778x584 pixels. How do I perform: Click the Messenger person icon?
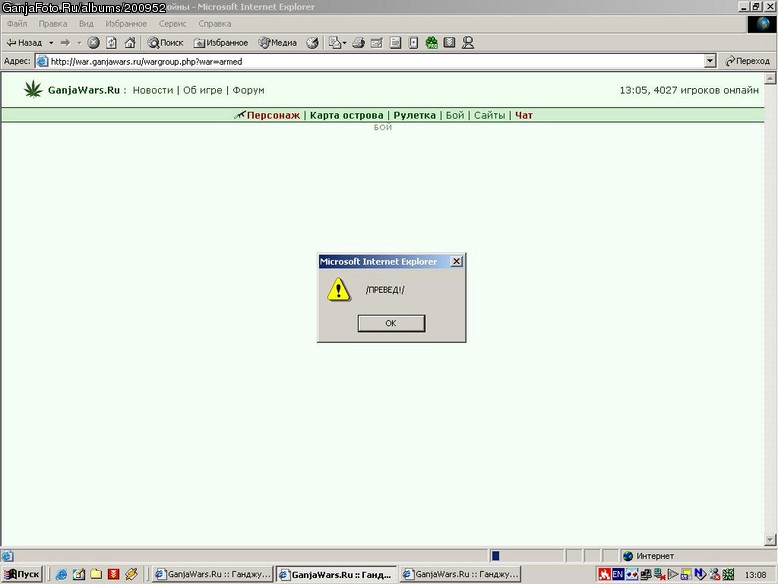click(x=467, y=43)
